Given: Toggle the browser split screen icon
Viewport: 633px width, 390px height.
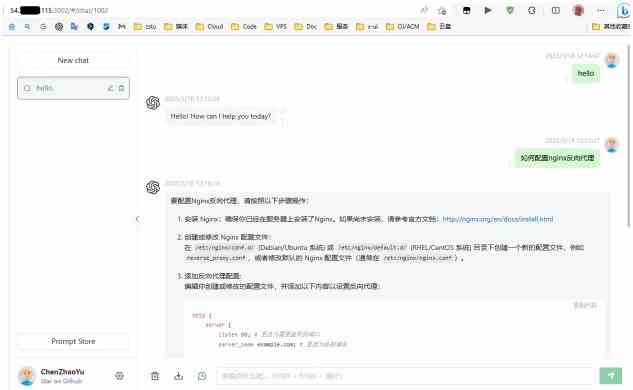Looking at the screenshot, I should [555, 10].
